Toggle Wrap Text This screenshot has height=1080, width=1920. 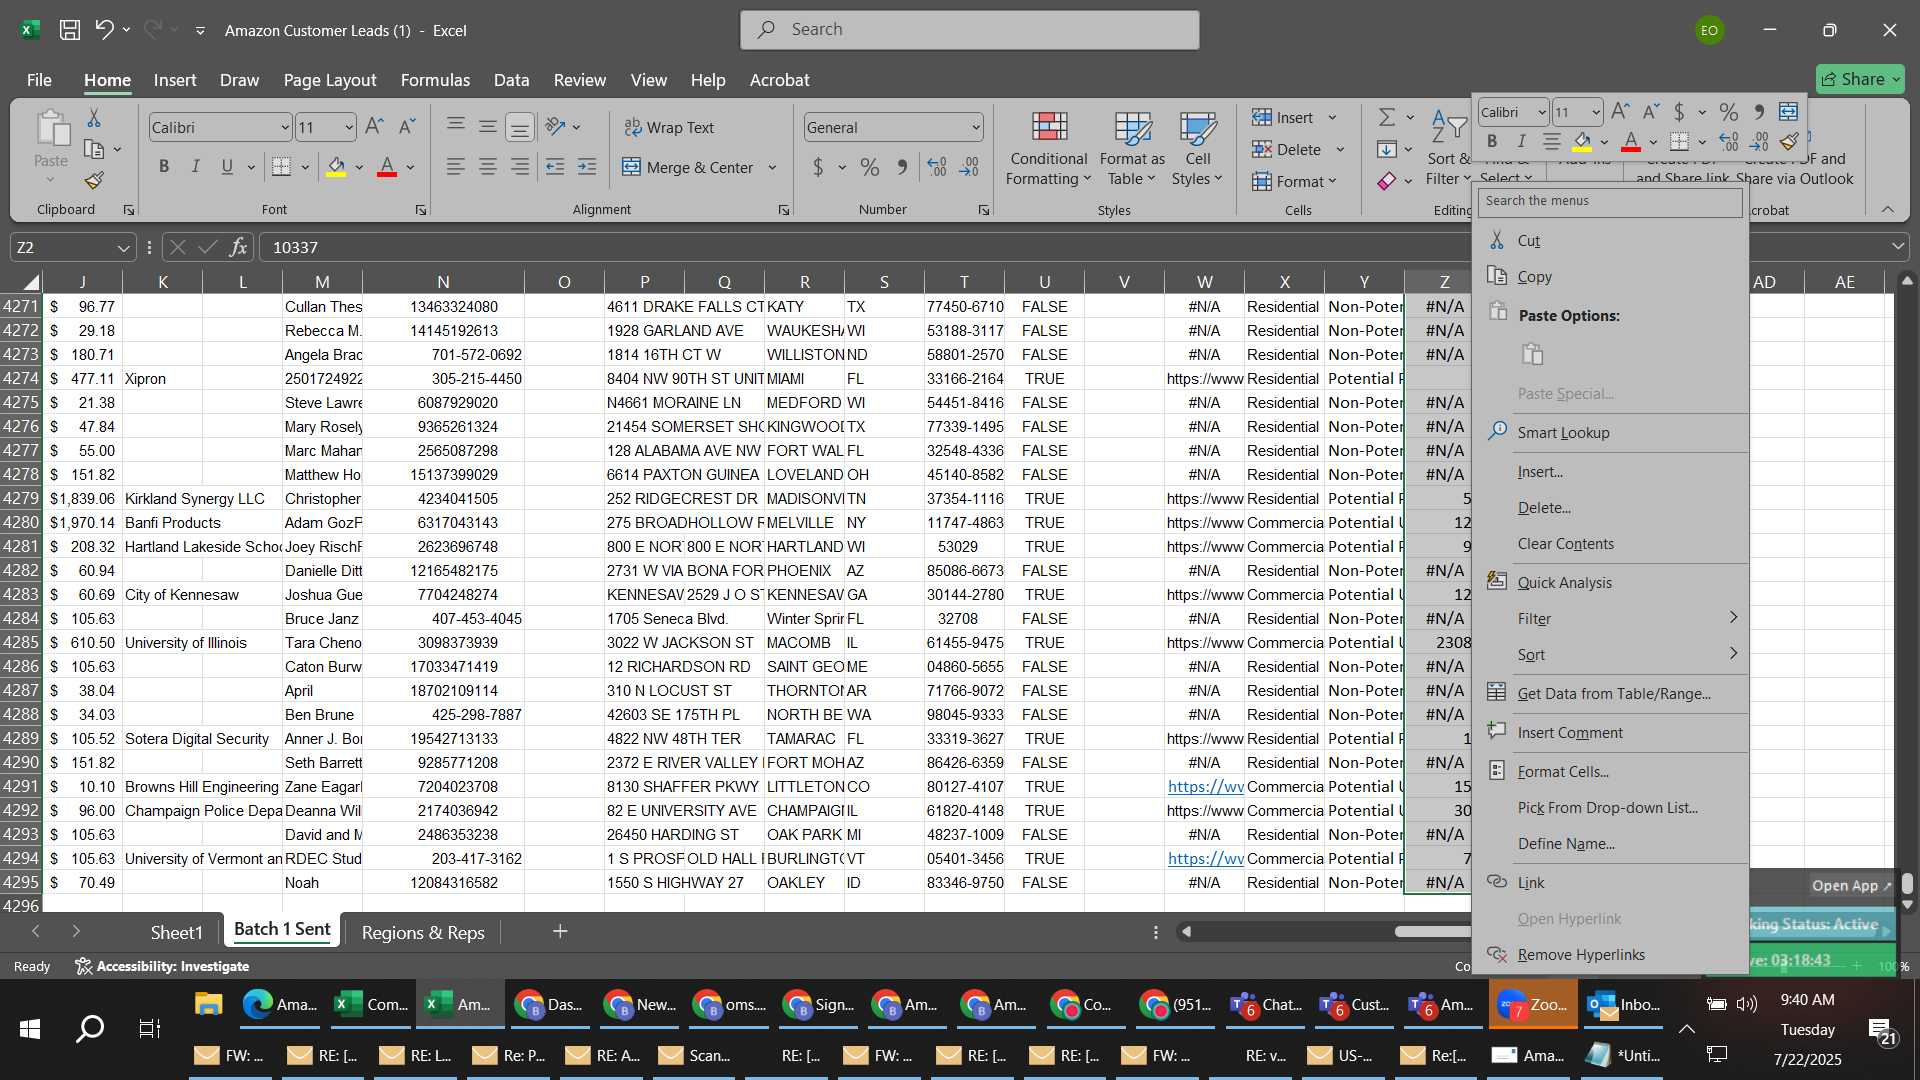click(669, 127)
